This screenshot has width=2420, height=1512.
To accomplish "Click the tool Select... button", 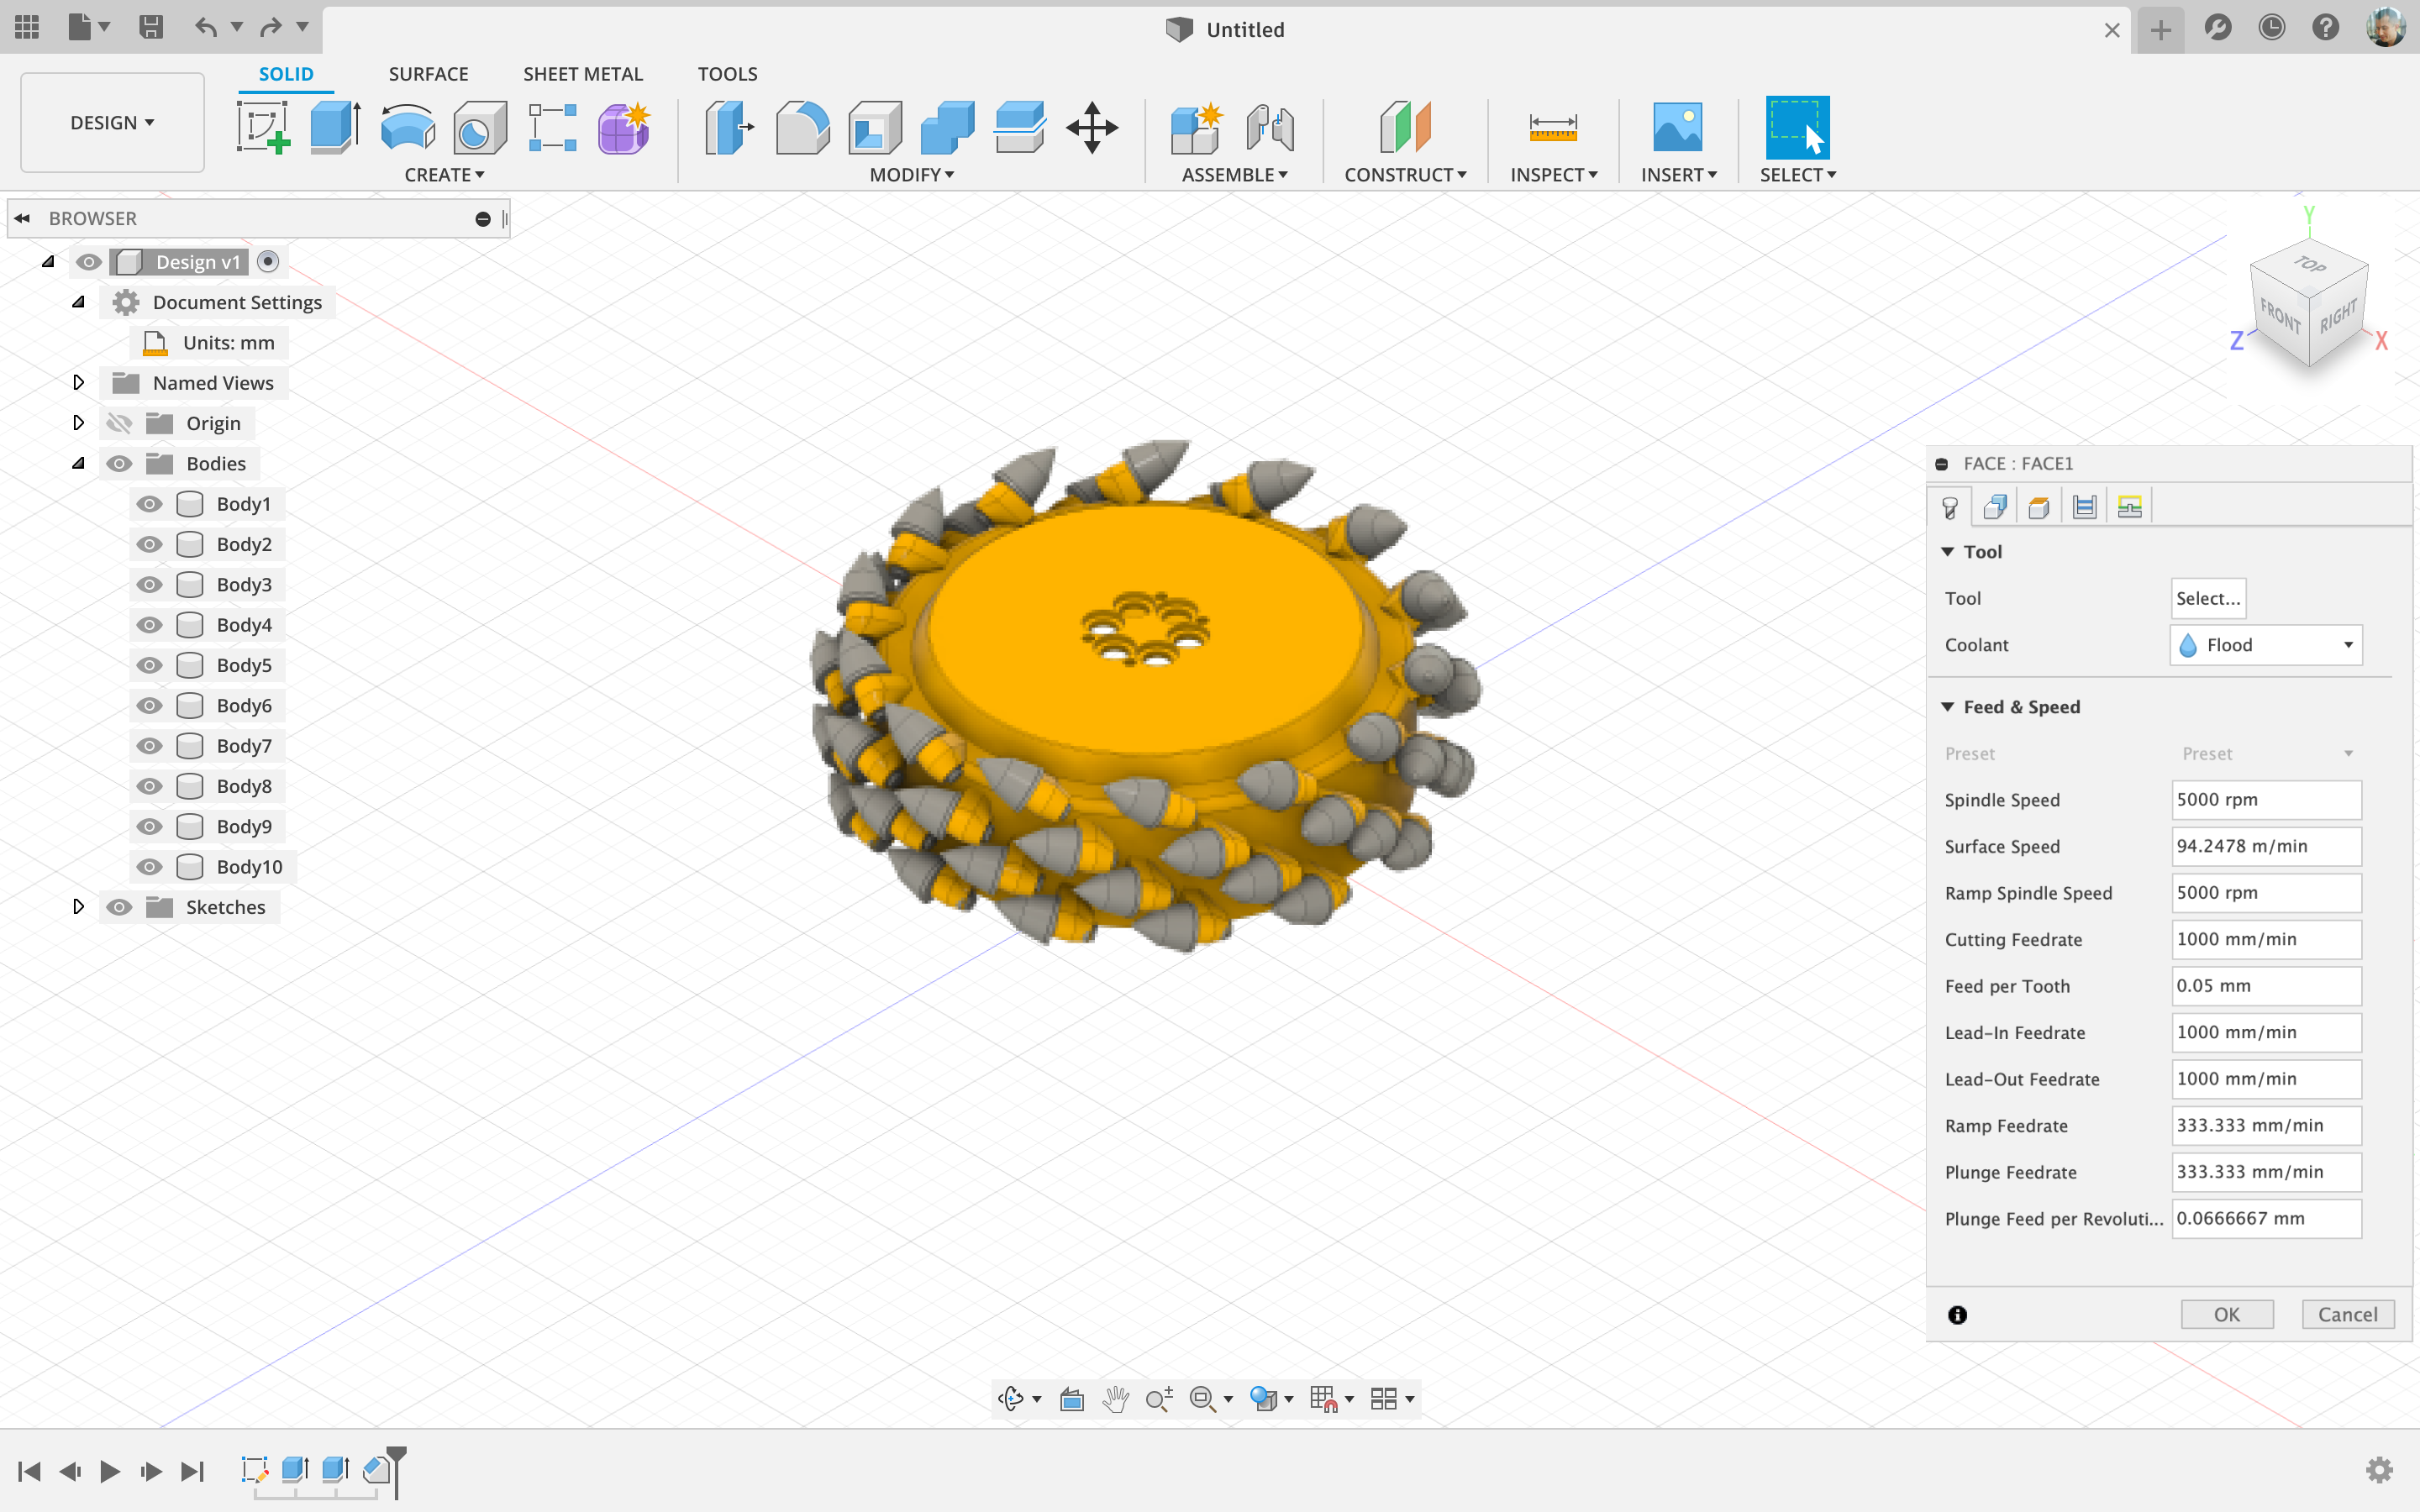I will point(2207,598).
